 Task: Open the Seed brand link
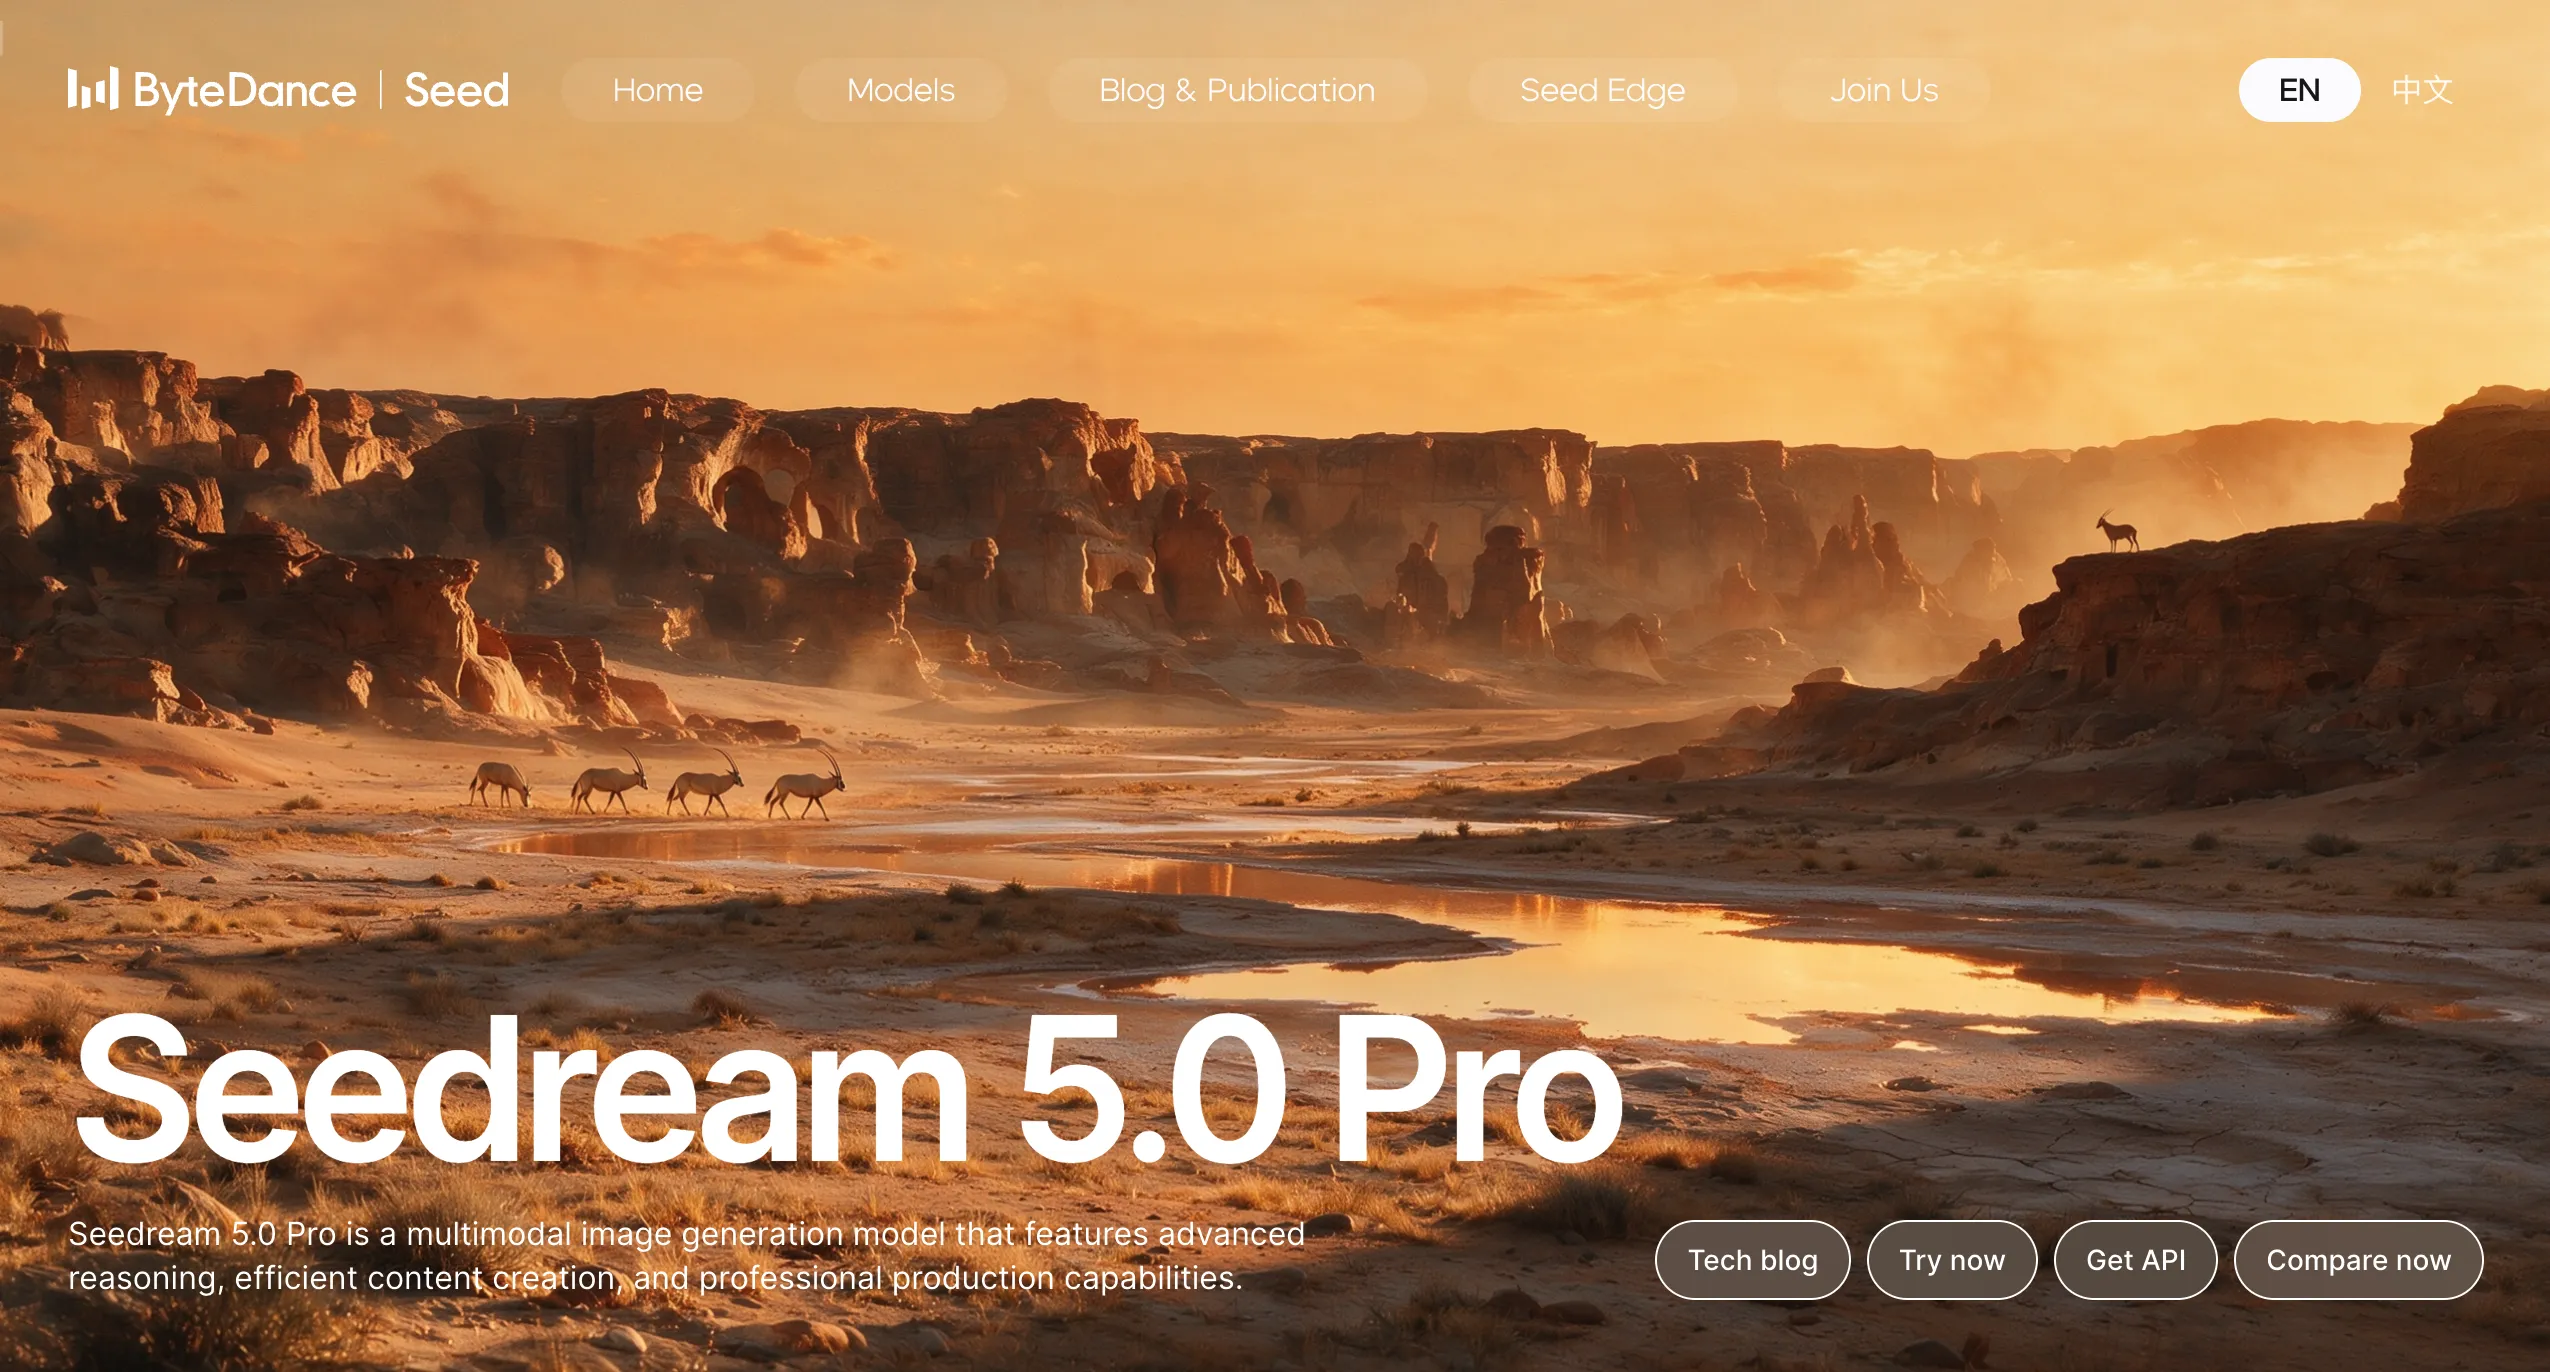pyautogui.click(x=457, y=90)
